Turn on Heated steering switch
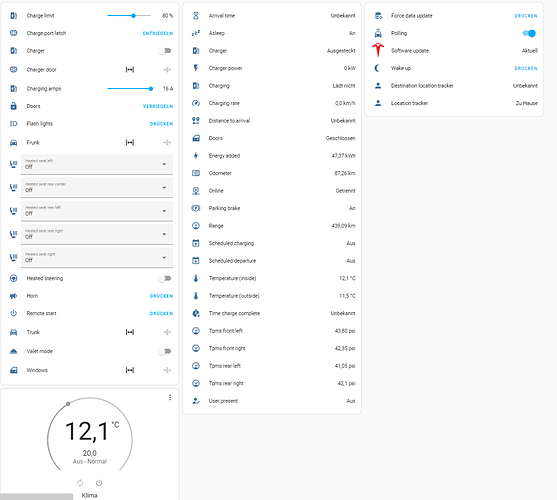The width and height of the screenshot is (557, 500). point(165,278)
